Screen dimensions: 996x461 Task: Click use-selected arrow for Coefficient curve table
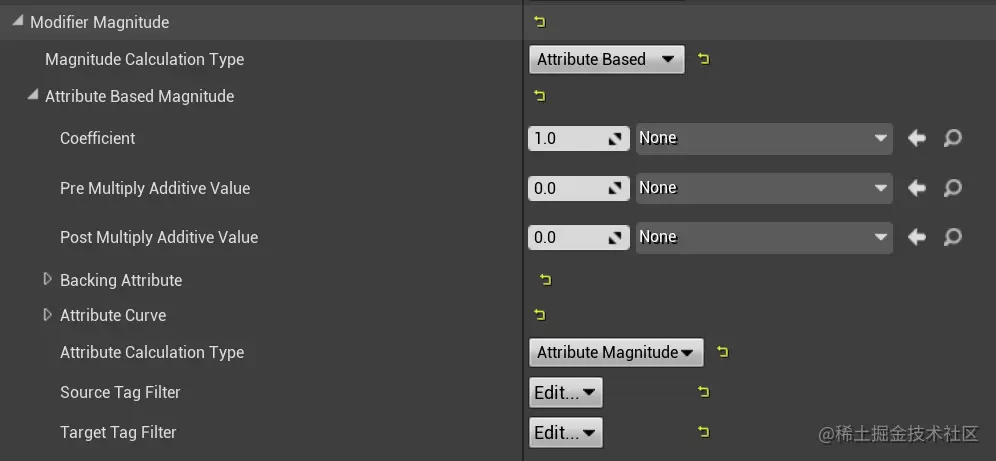pyautogui.click(x=916, y=138)
